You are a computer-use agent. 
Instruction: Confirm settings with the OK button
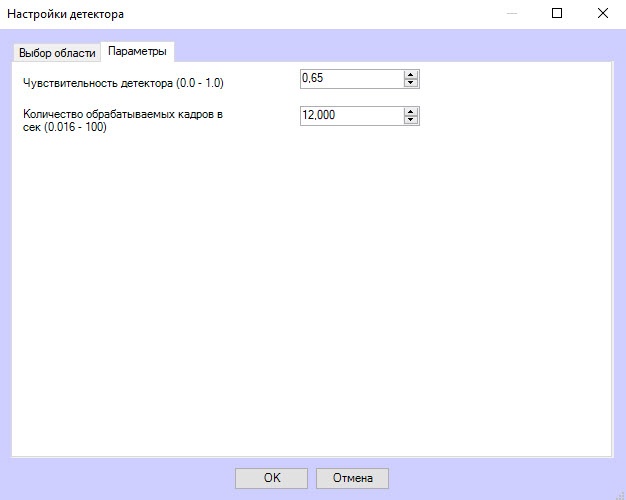[271, 478]
